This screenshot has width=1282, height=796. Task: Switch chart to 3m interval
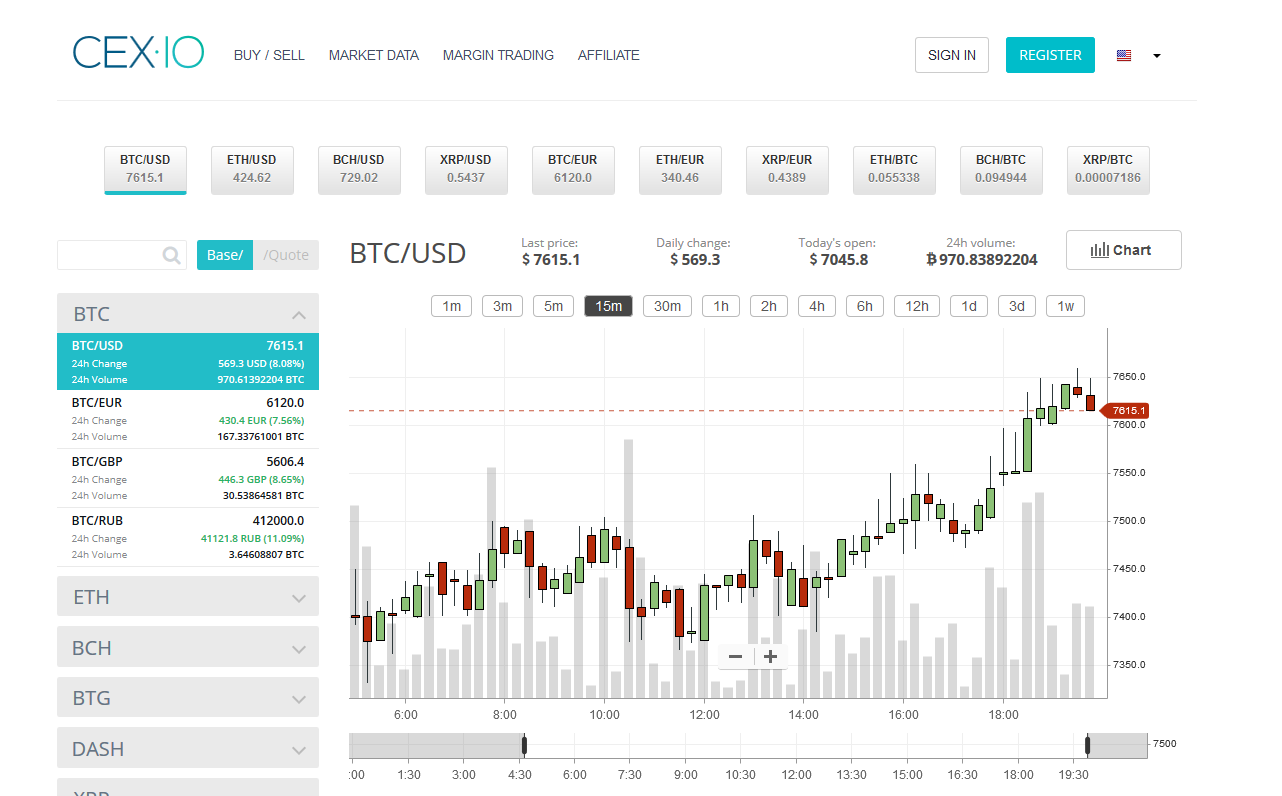click(x=502, y=306)
